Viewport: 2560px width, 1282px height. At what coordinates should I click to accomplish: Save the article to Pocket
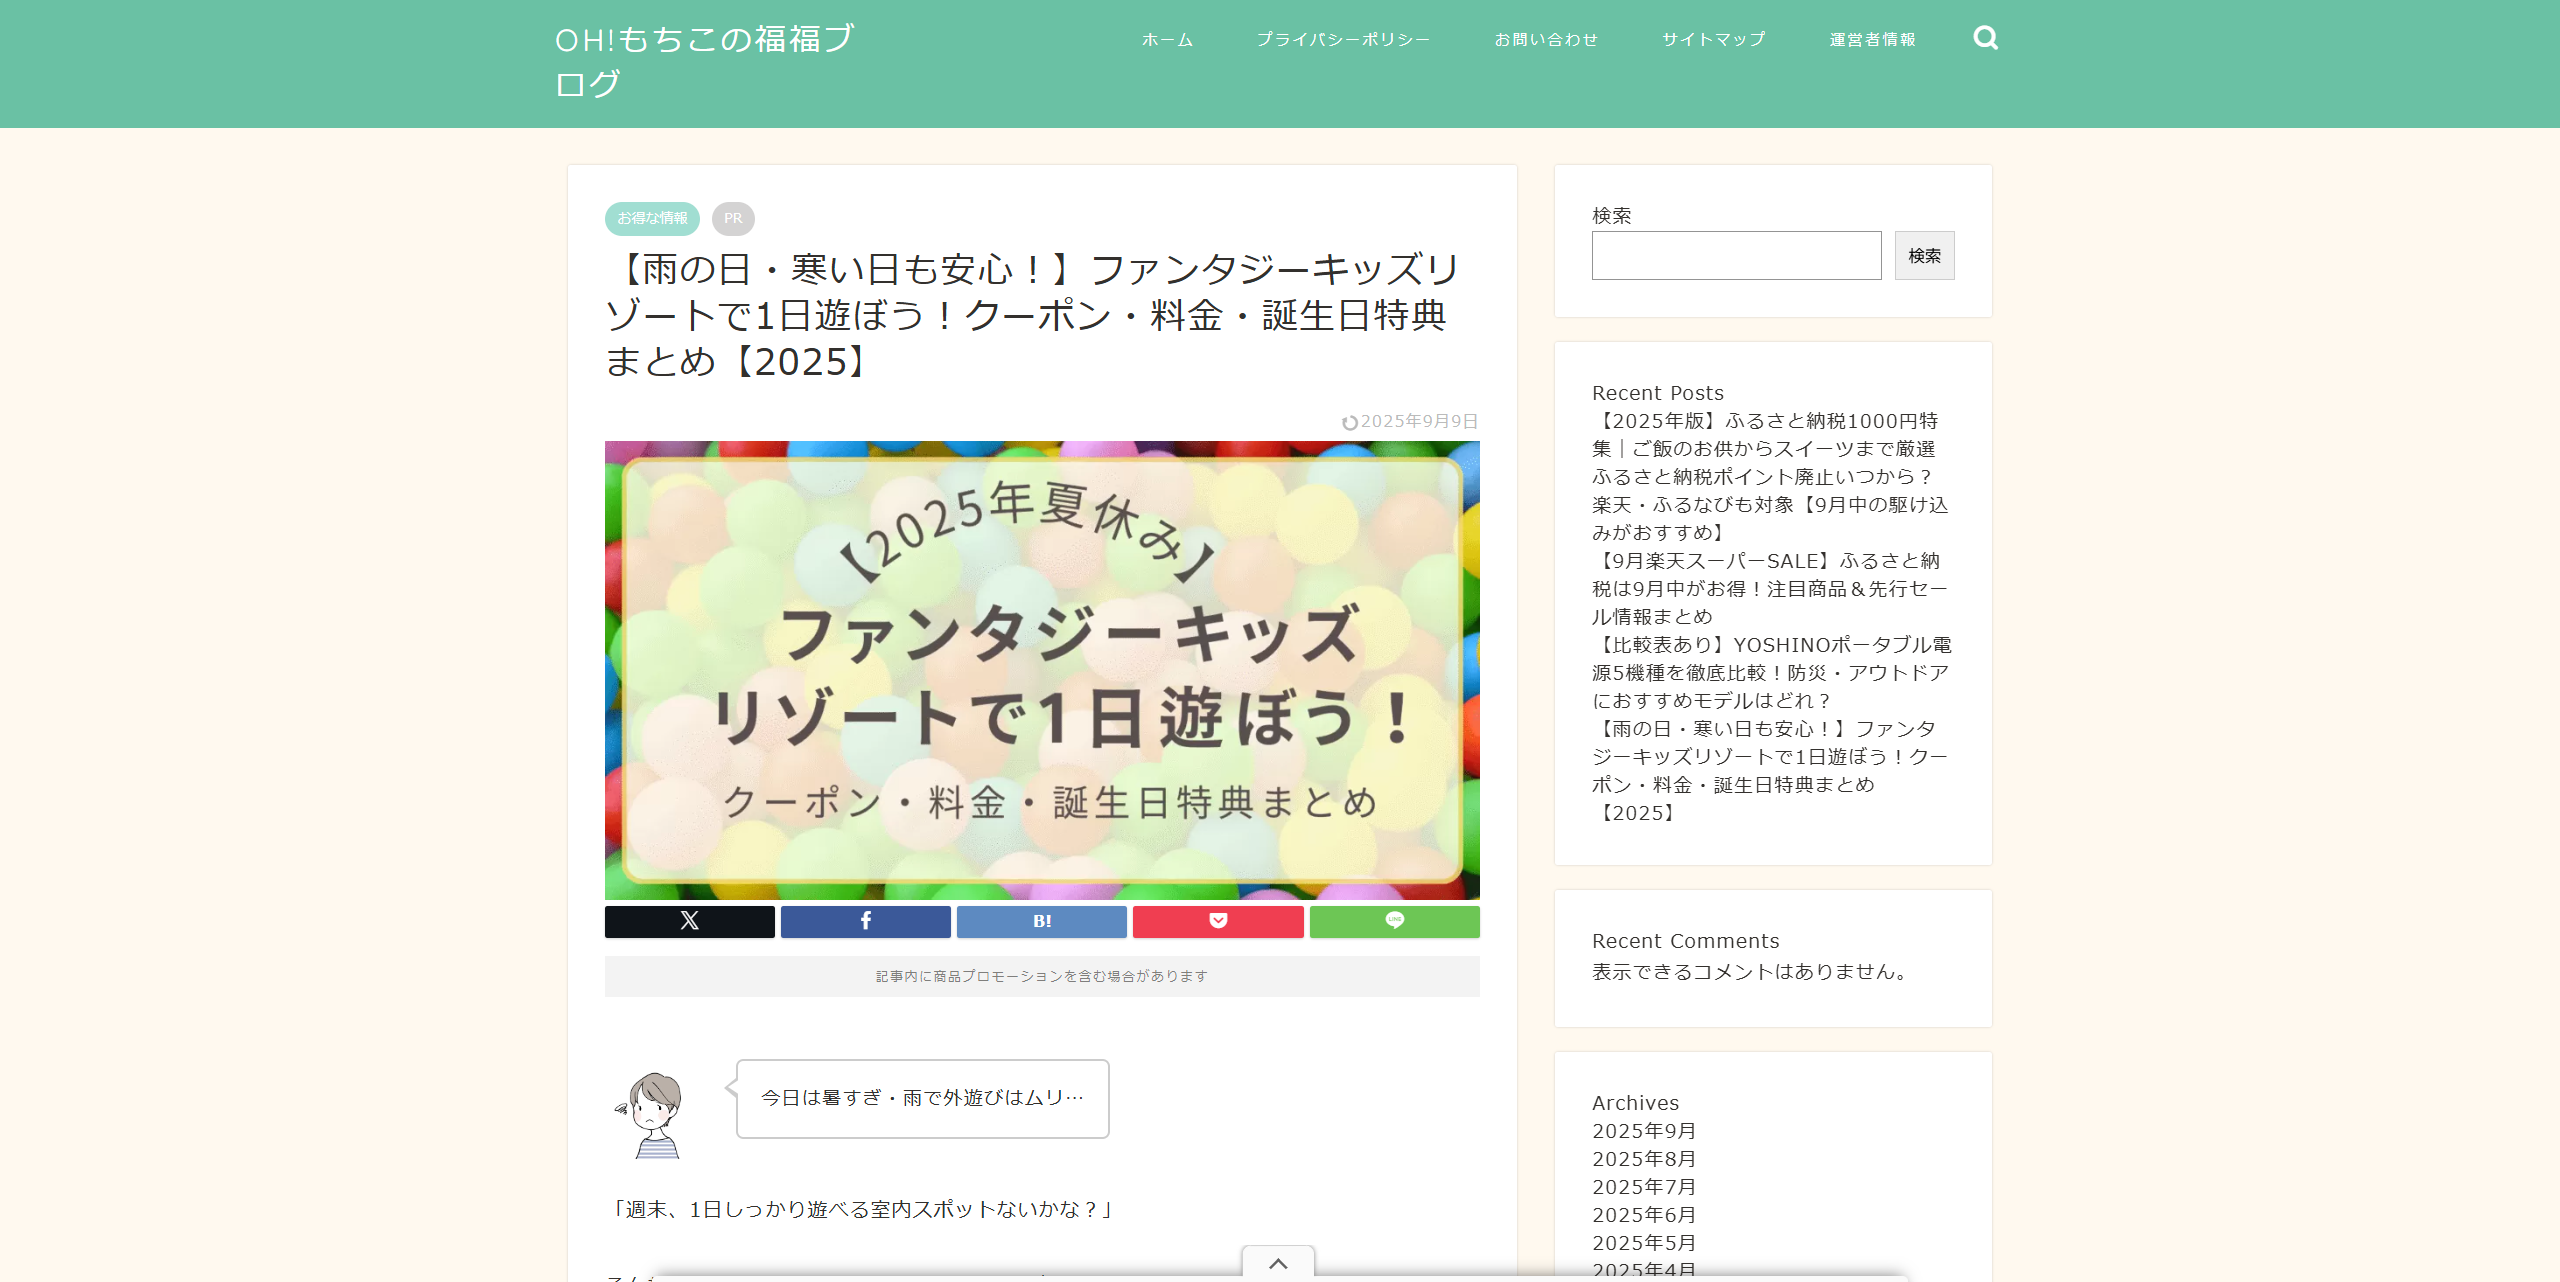[1217, 921]
